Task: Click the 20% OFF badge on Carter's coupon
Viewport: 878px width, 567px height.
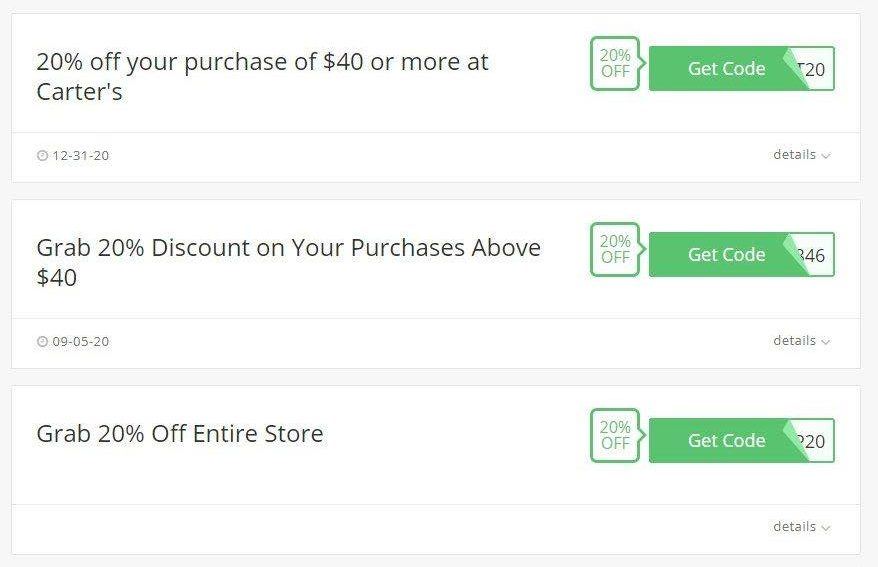Action: pos(615,63)
